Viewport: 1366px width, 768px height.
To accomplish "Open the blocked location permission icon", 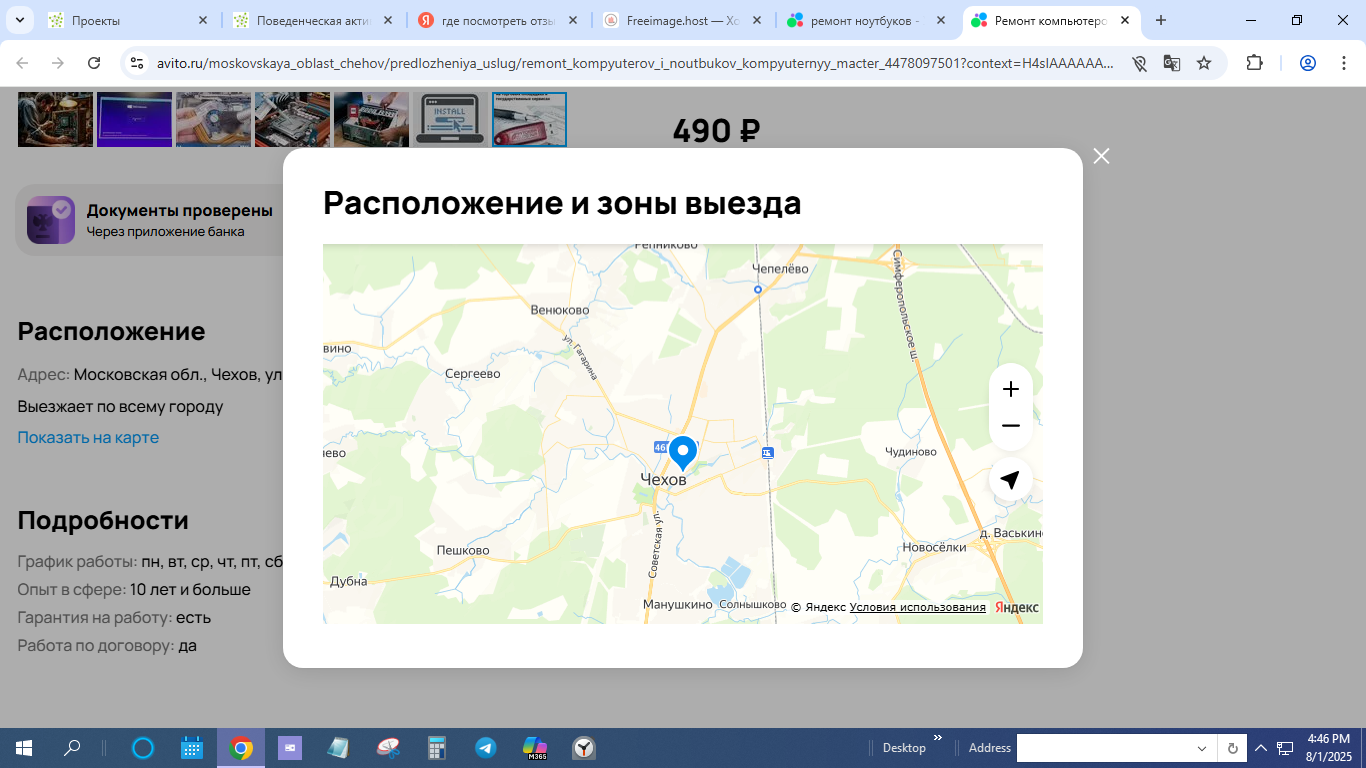I will point(1139,63).
